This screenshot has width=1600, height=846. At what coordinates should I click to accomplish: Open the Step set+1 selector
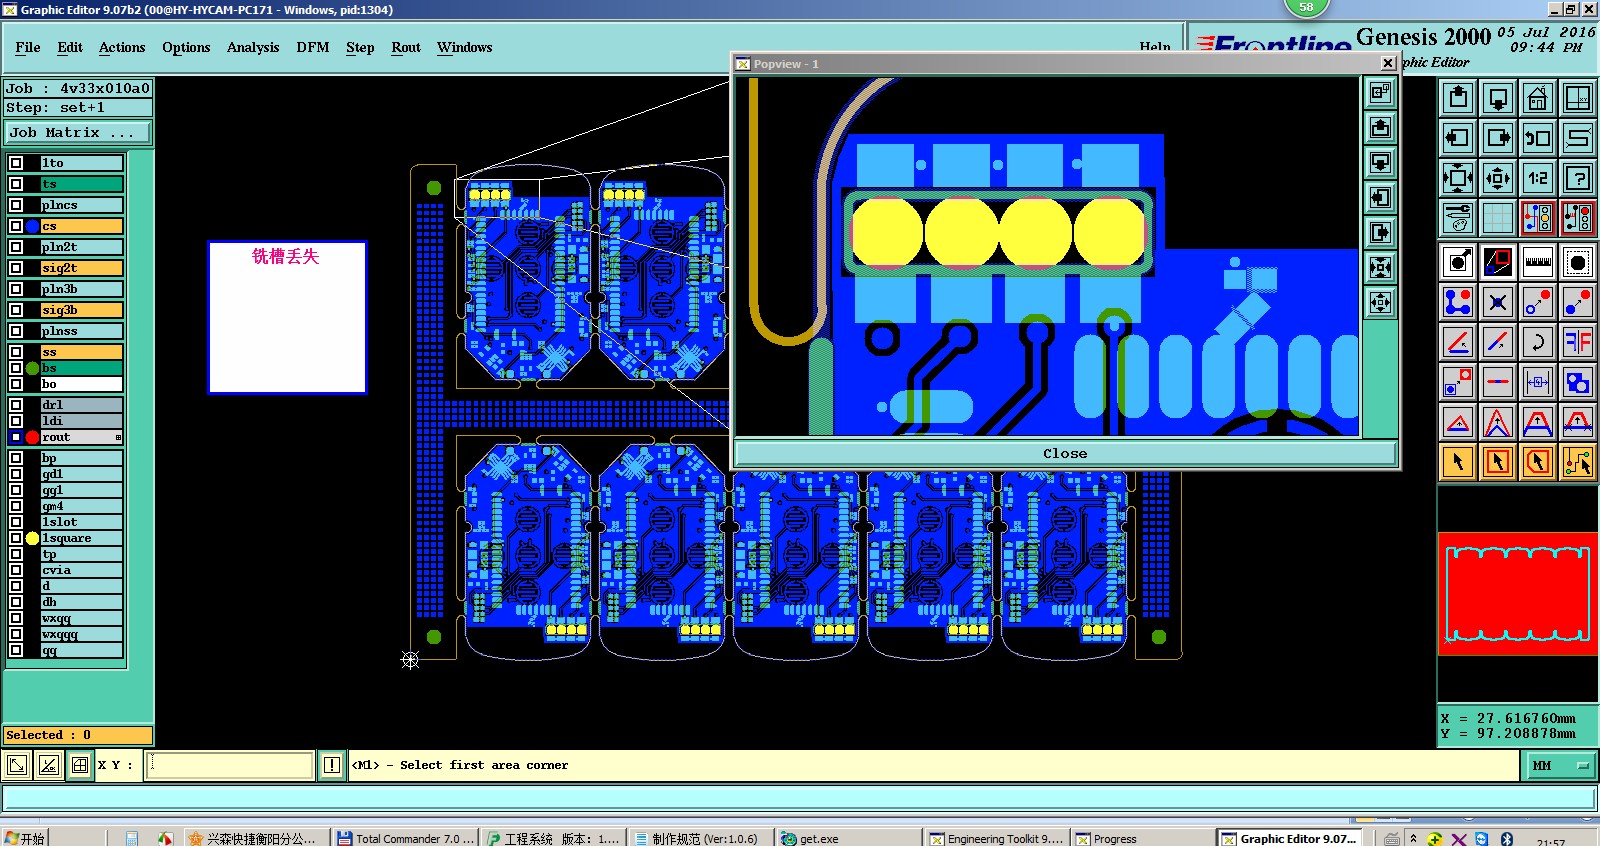point(78,107)
